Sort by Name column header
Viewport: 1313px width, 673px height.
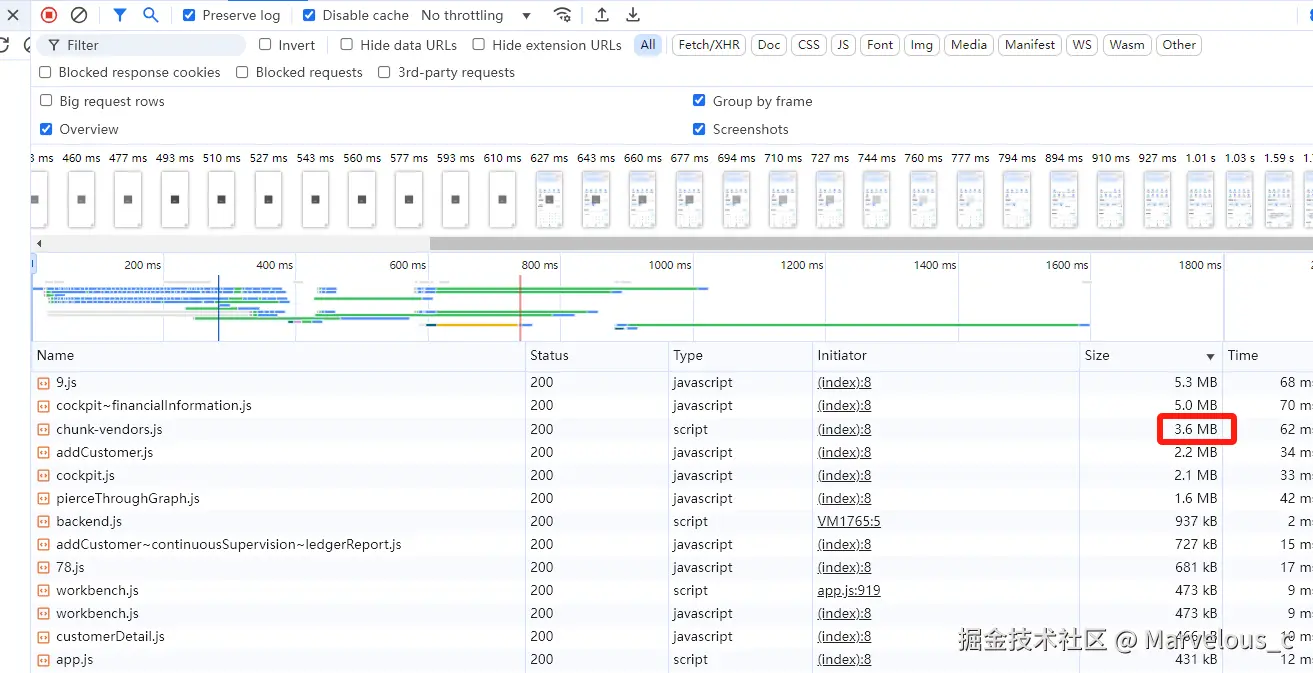[279, 356]
